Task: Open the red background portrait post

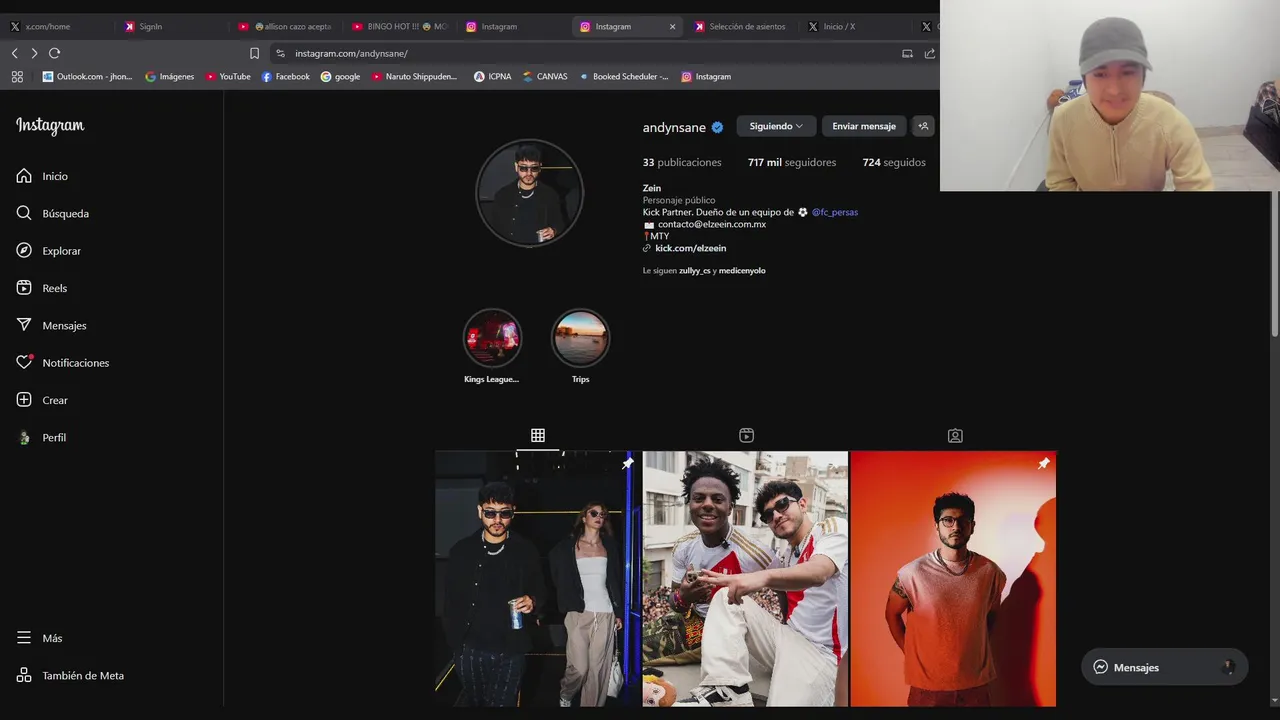Action: [x=953, y=579]
